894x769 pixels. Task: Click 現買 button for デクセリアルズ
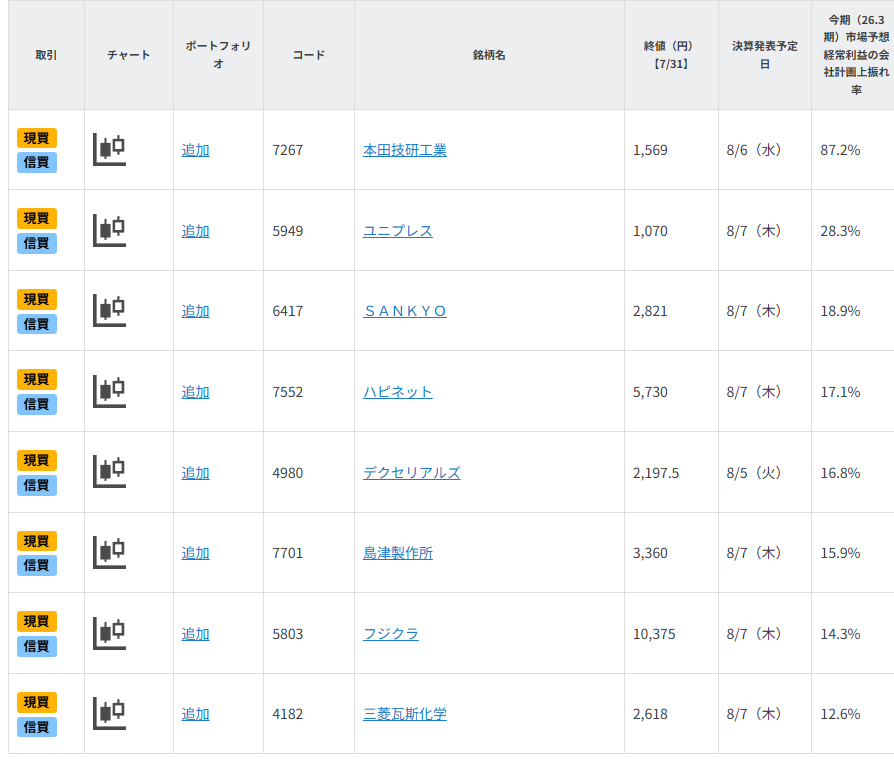click(36, 460)
